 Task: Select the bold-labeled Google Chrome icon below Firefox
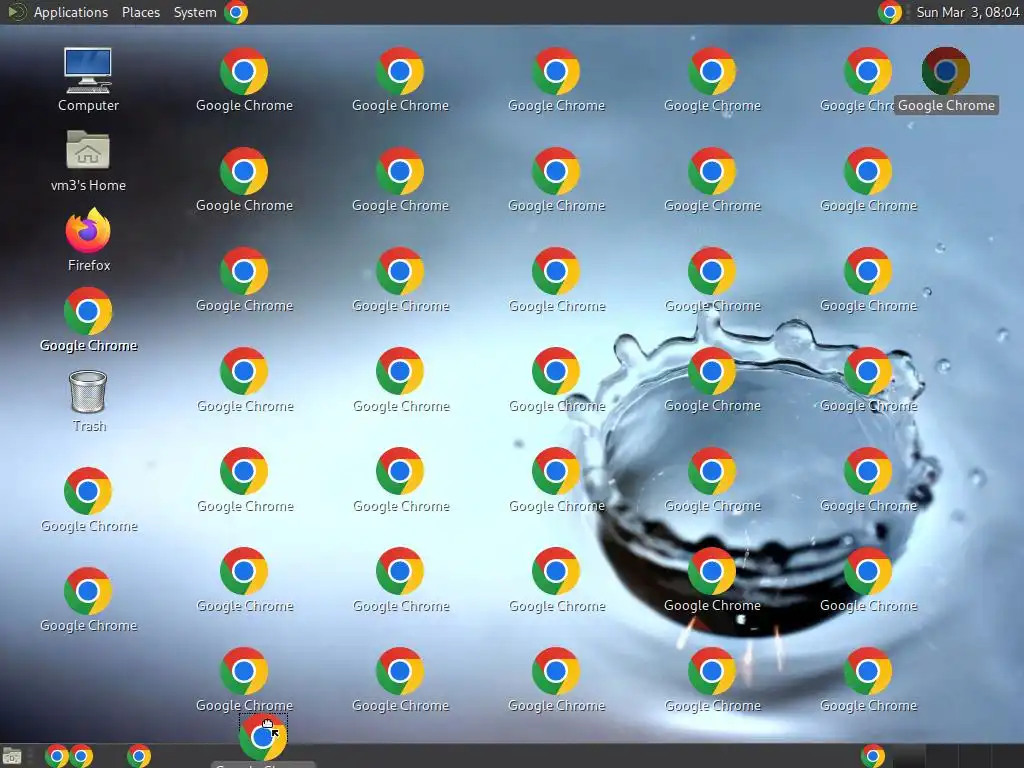(88, 320)
